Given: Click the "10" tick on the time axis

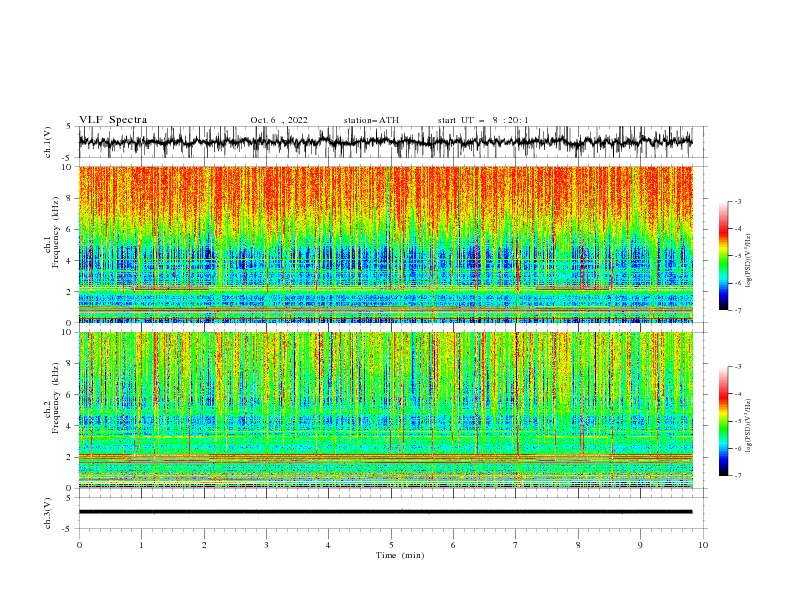Looking at the screenshot, I should coord(703,545).
